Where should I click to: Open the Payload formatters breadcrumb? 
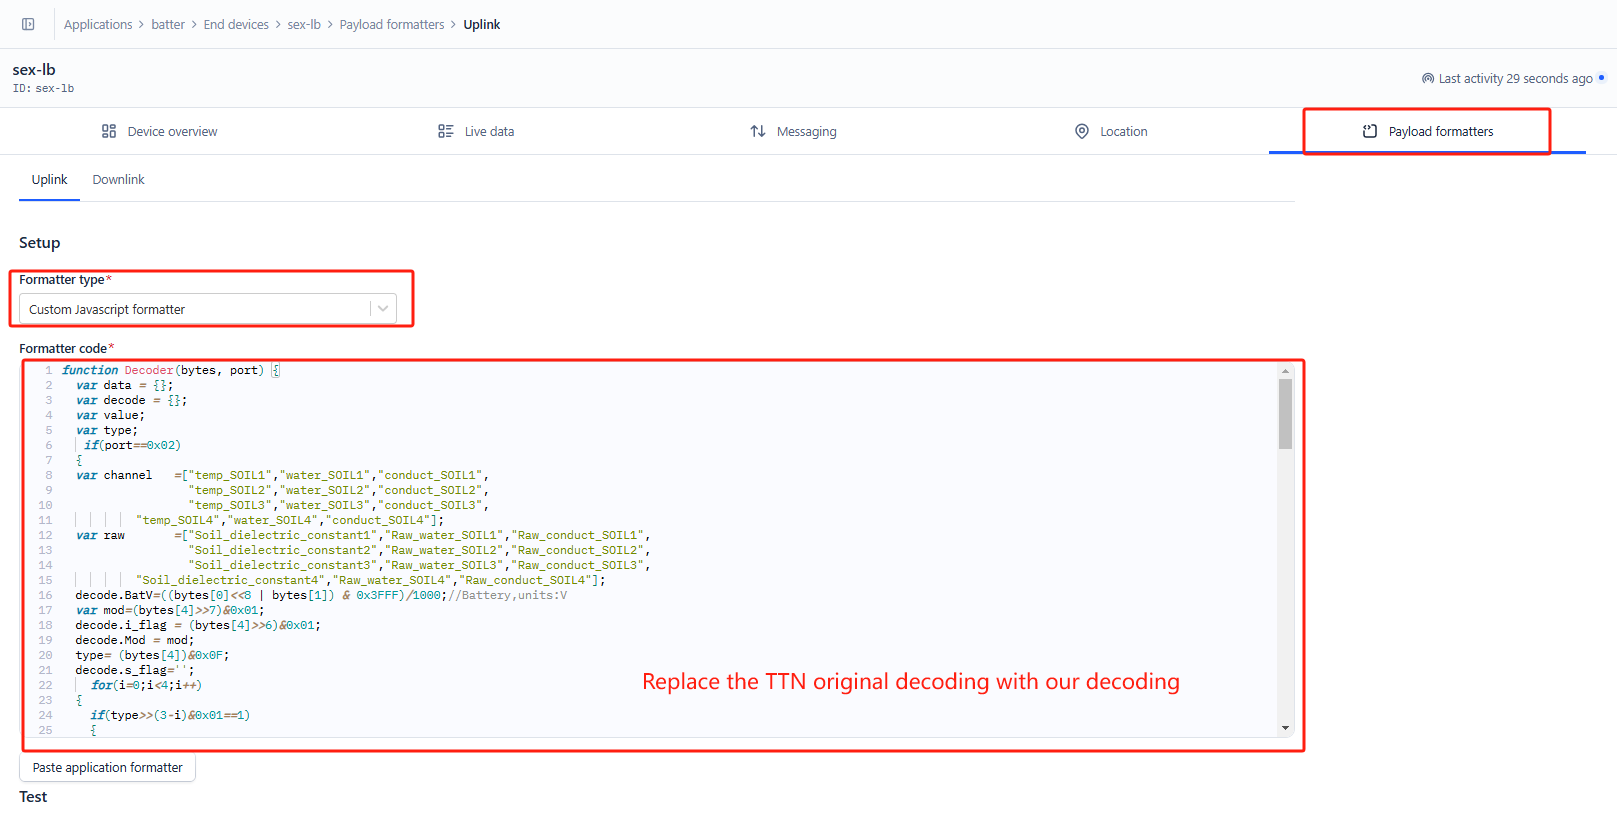(392, 24)
